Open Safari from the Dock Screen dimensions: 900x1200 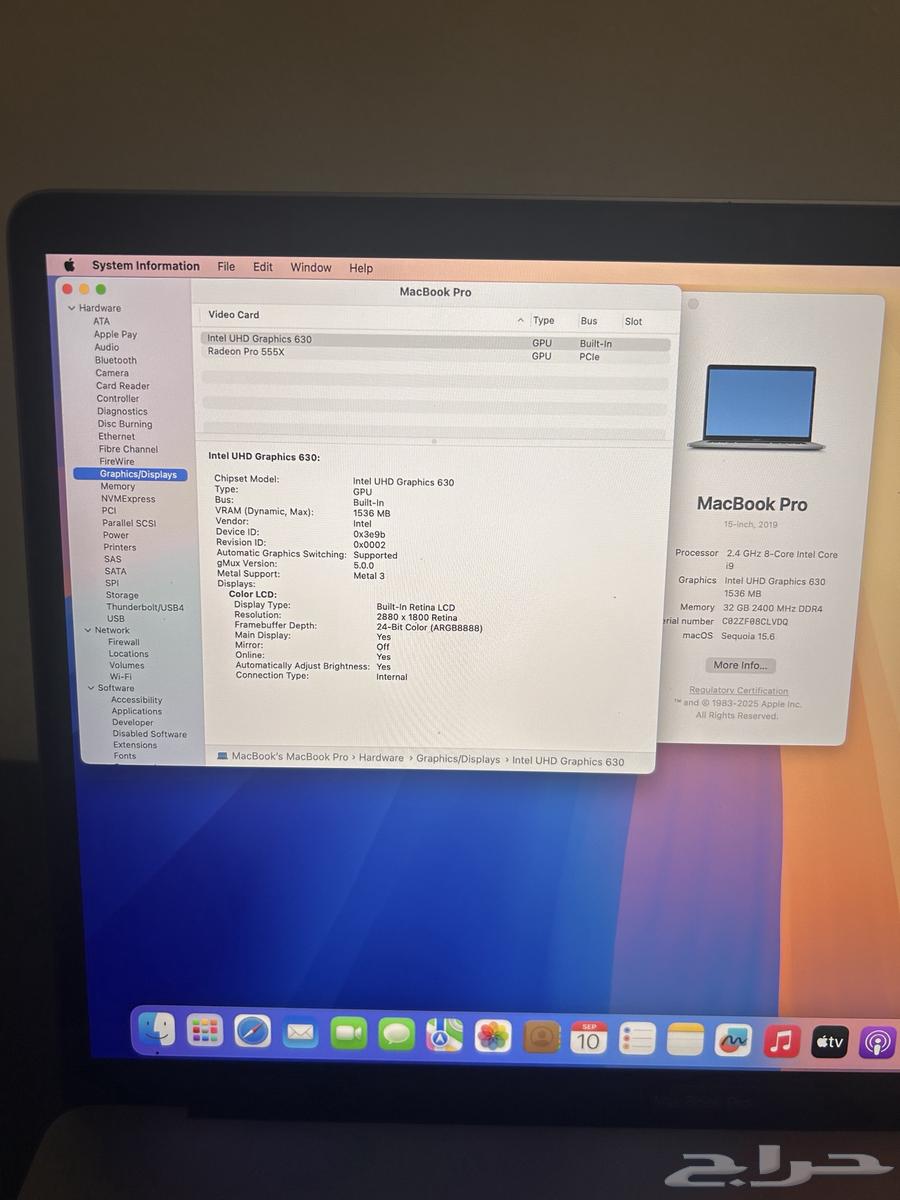[252, 1032]
